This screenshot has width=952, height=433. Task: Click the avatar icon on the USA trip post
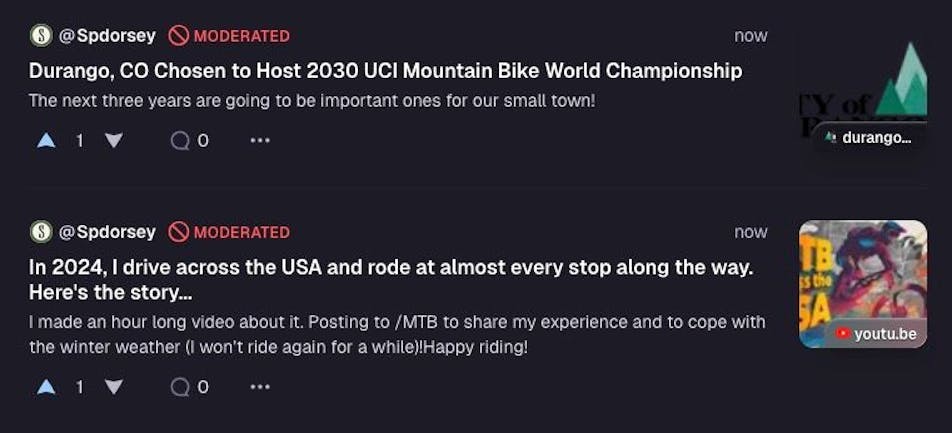[x=41, y=232]
